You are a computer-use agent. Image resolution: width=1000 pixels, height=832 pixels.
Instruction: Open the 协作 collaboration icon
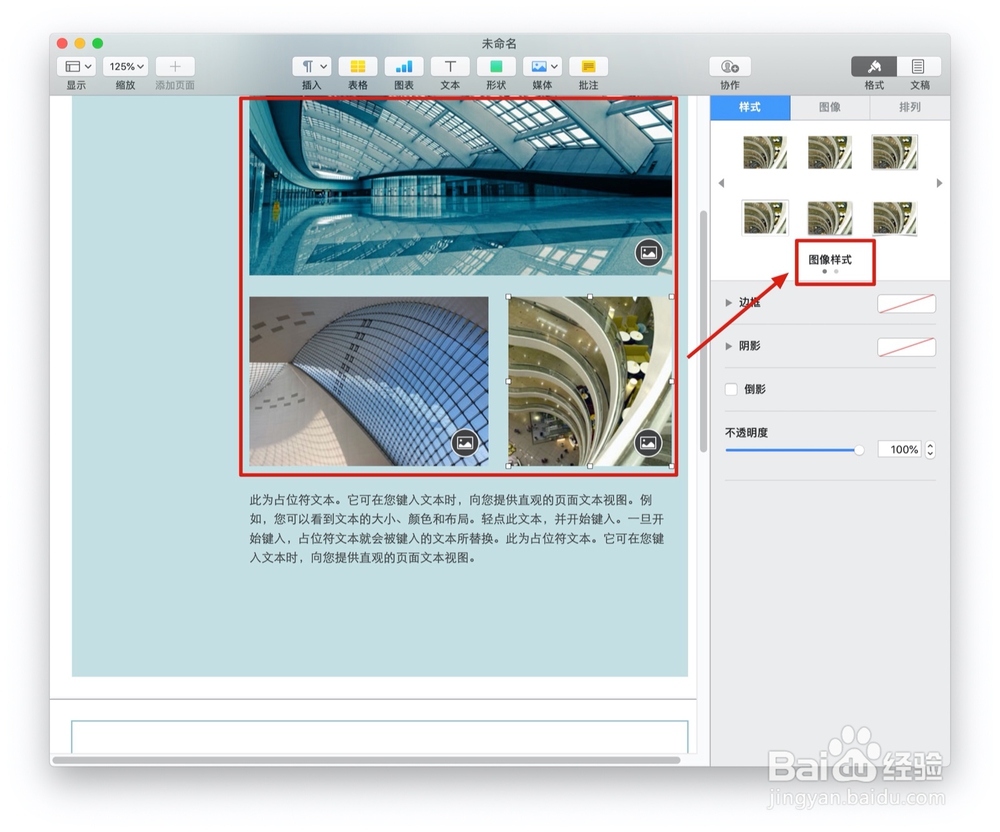coord(729,68)
